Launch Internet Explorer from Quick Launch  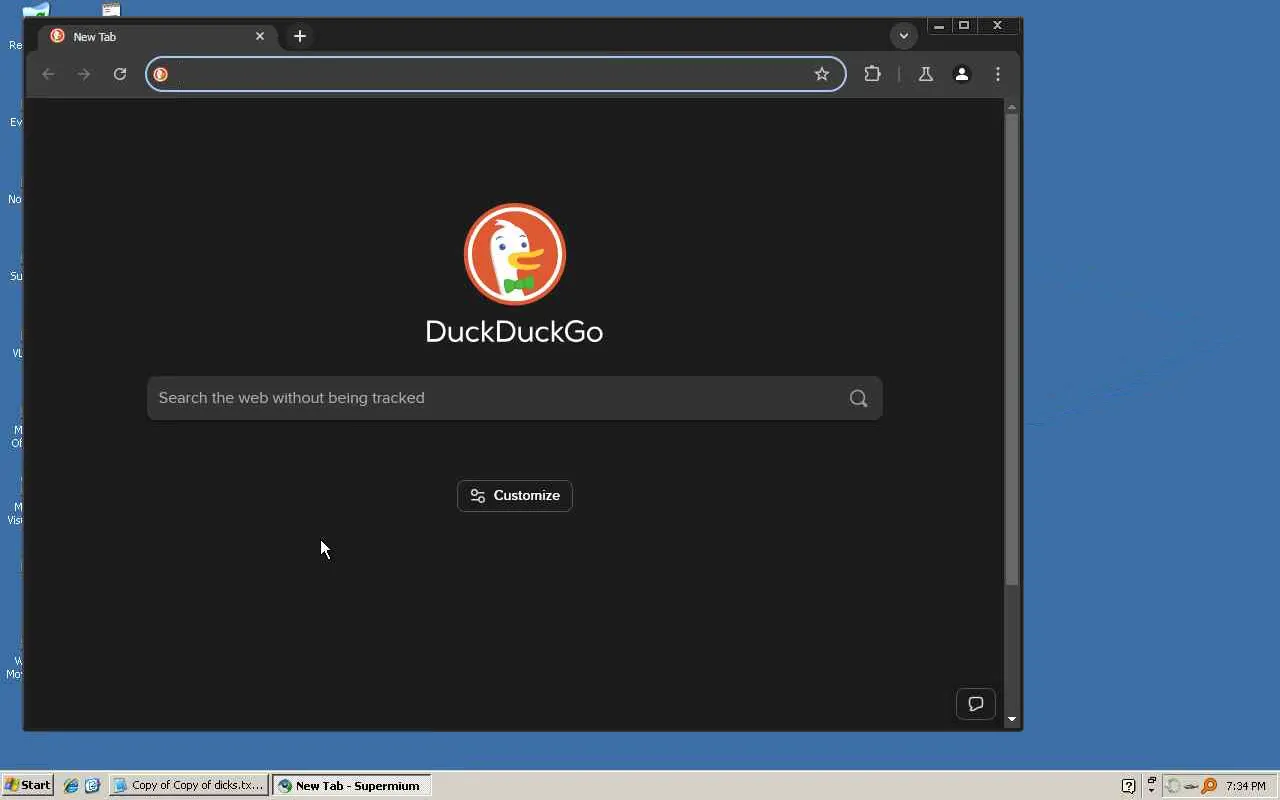click(71, 786)
